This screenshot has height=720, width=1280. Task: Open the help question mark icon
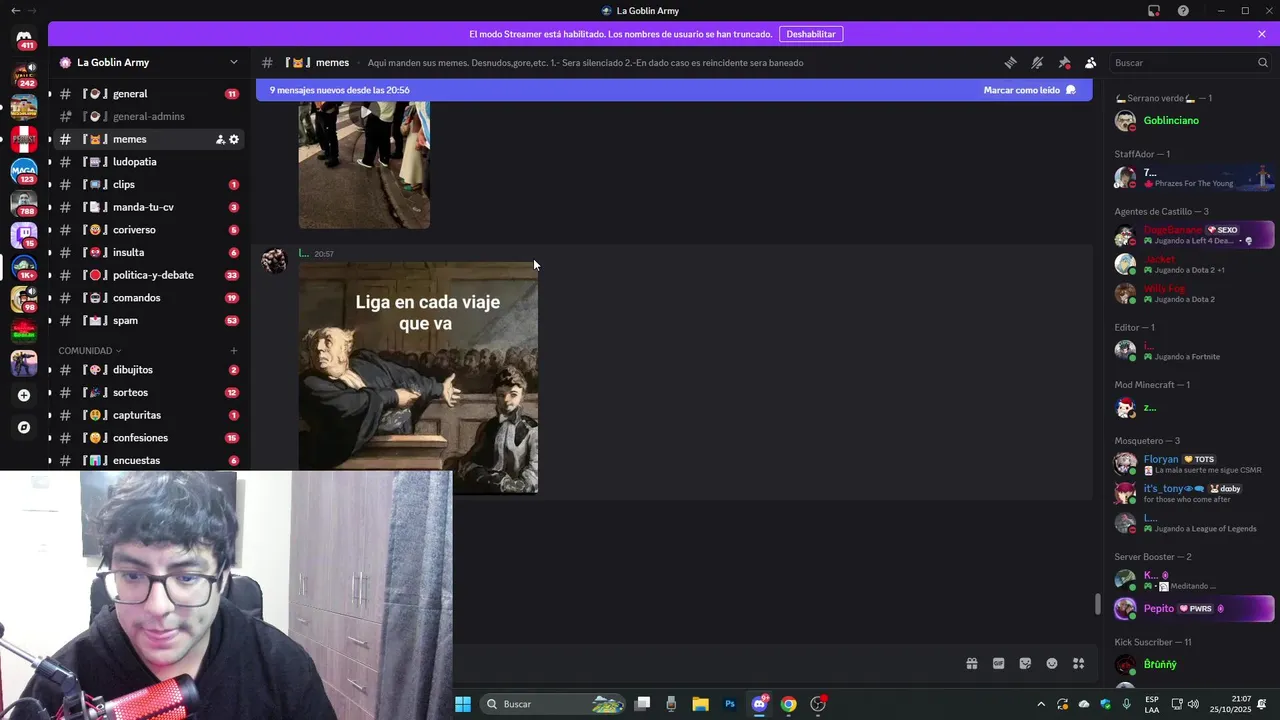coord(1183,11)
